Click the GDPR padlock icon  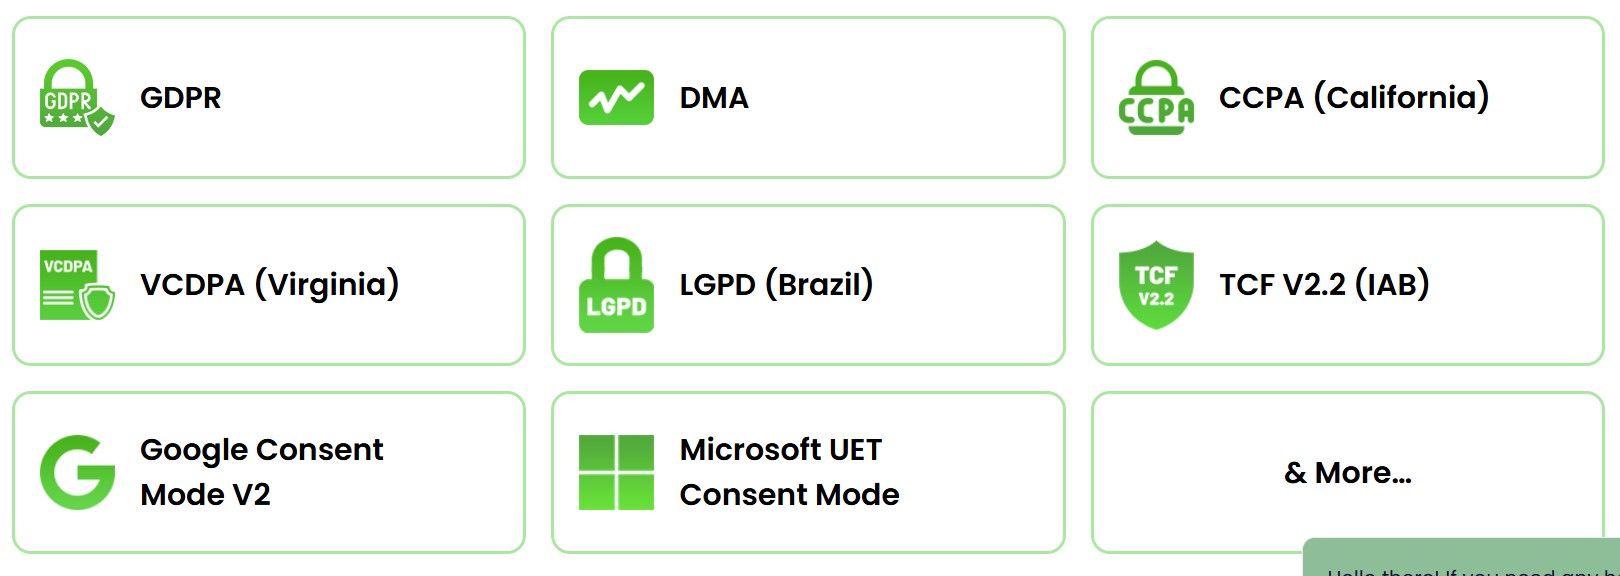77,97
